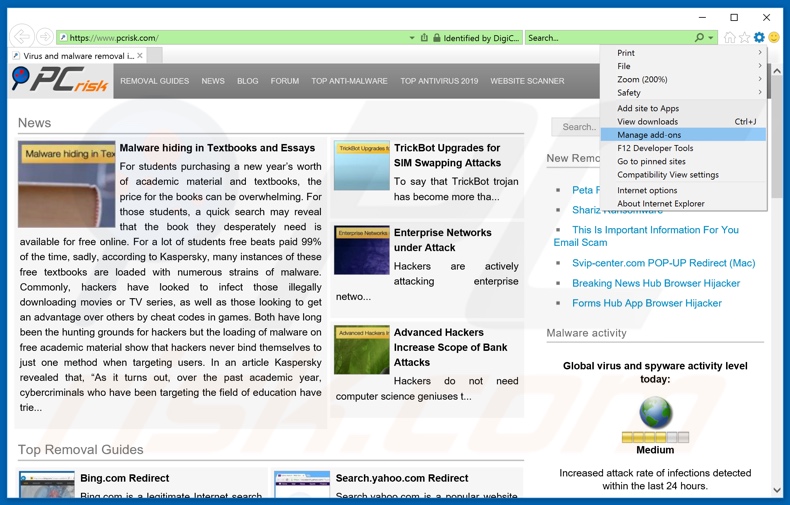Viewport: 790px width, 505px height.
Task: Open TOP ANTIVIRUS 2019 nav item
Action: (439, 81)
